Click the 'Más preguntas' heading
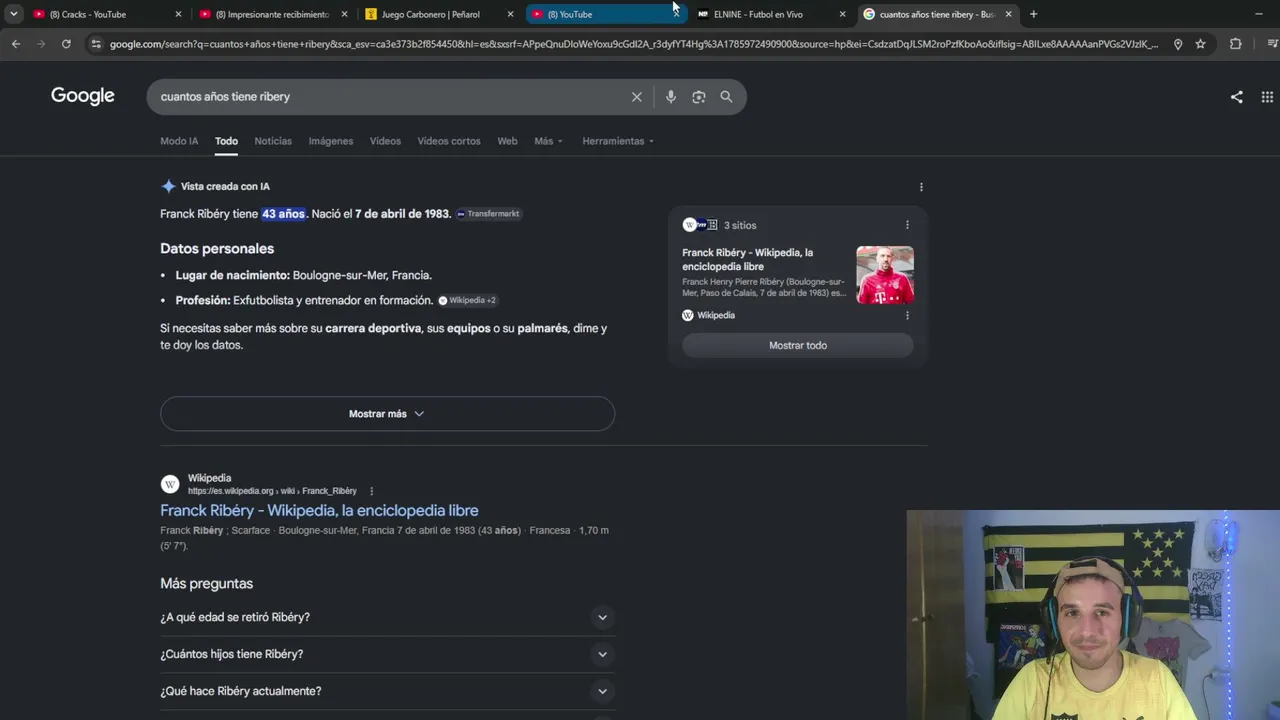The height and width of the screenshot is (720, 1280). 206,584
